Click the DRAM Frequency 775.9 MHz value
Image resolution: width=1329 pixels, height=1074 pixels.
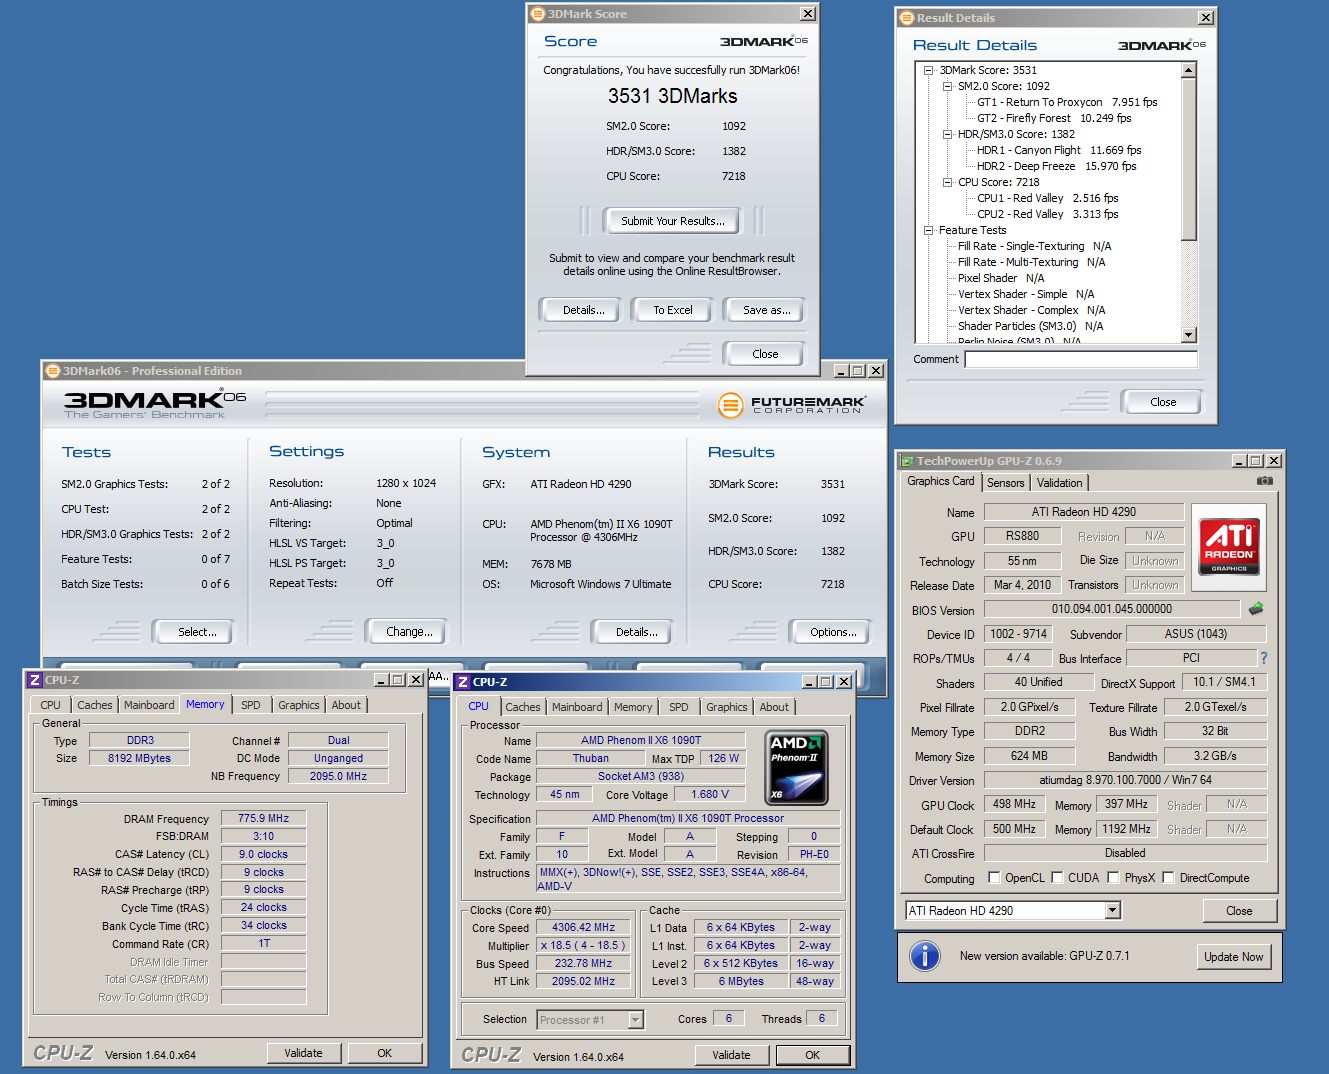coord(263,818)
